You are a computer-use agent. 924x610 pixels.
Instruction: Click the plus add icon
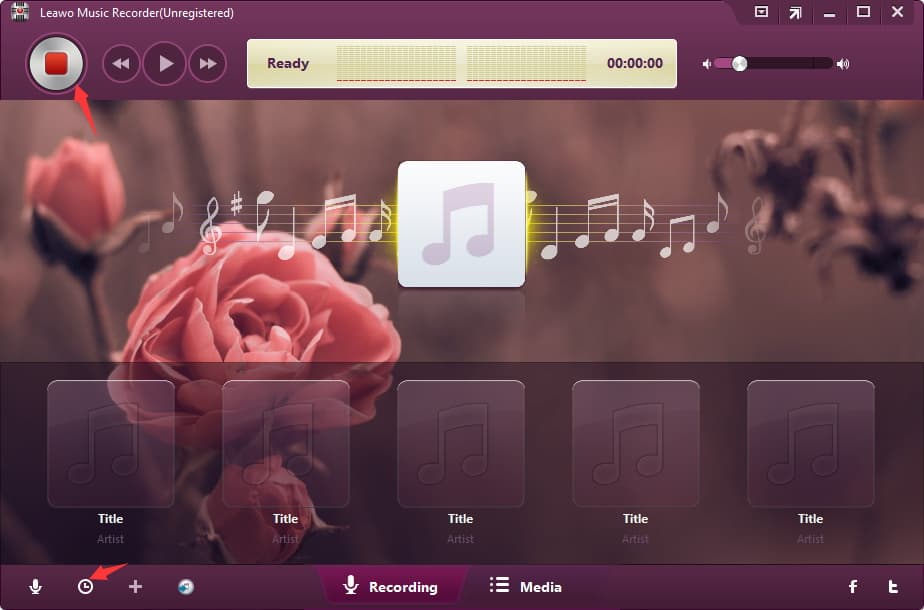(x=136, y=587)
